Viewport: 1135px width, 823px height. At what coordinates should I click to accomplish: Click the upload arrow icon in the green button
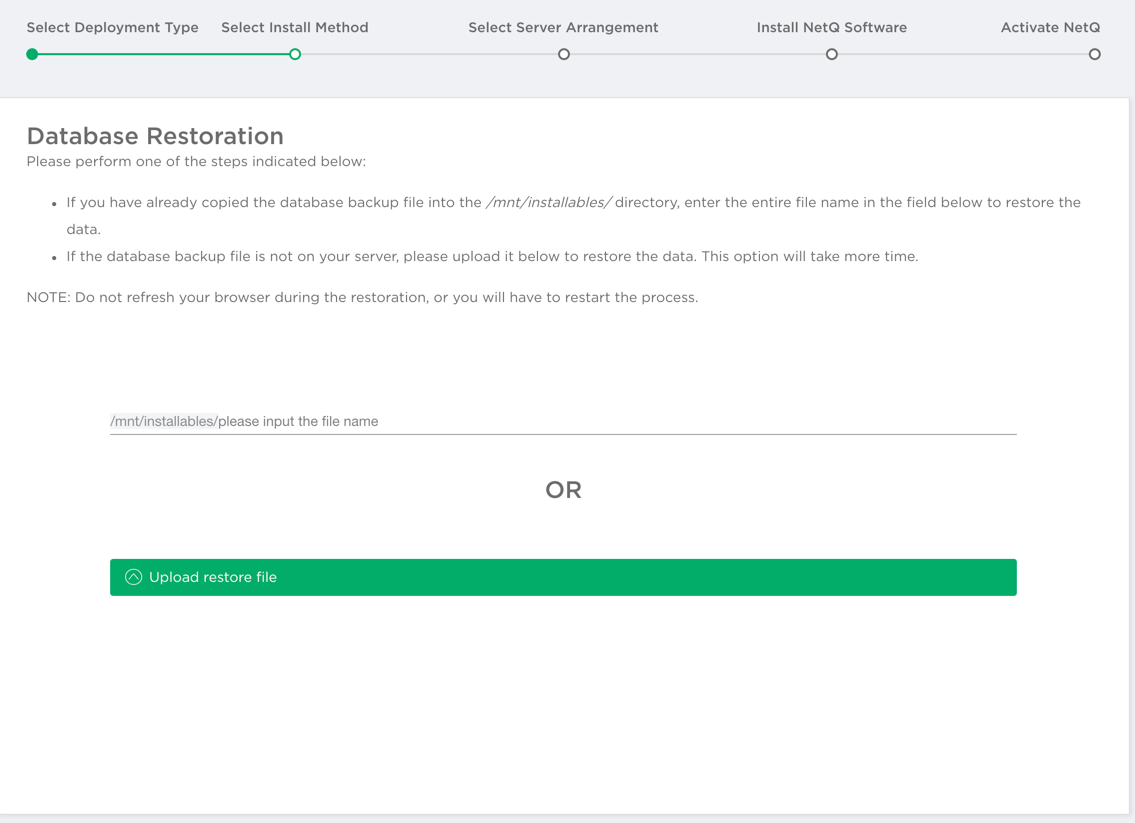click(x=133, y=577)
